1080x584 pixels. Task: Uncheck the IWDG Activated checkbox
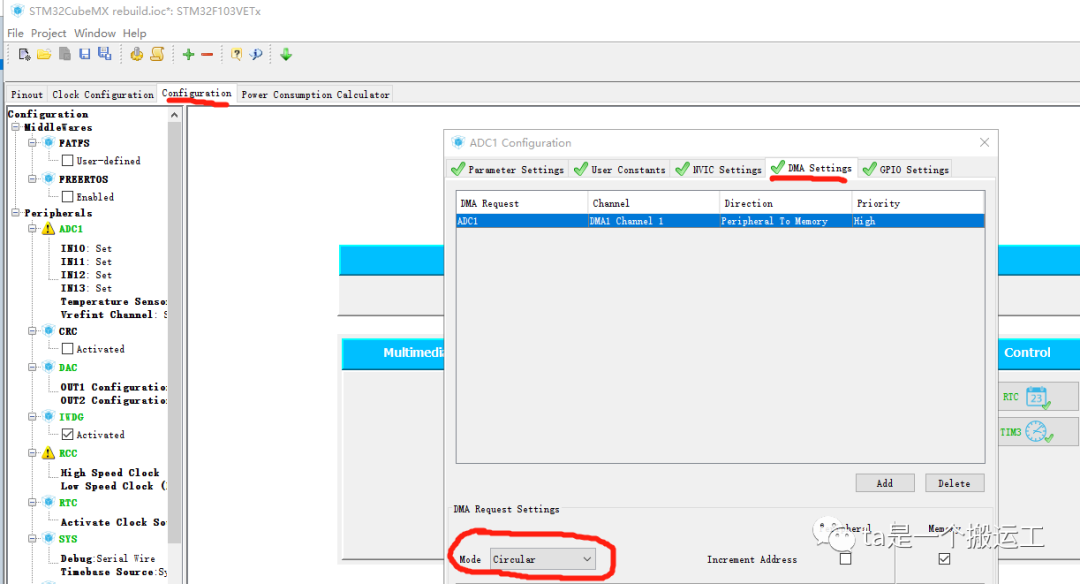[x=68, y=435]
